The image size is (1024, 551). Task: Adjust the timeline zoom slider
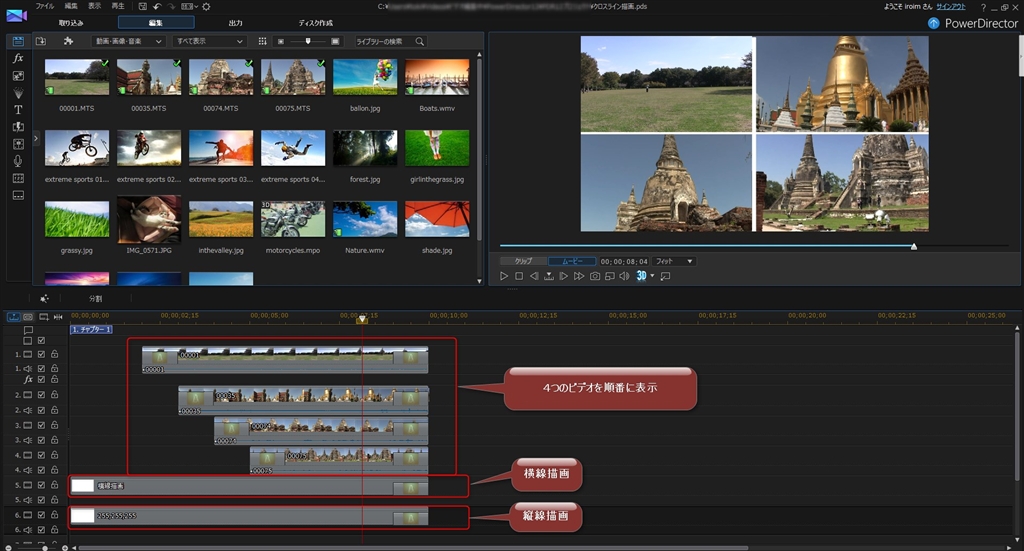44,548
